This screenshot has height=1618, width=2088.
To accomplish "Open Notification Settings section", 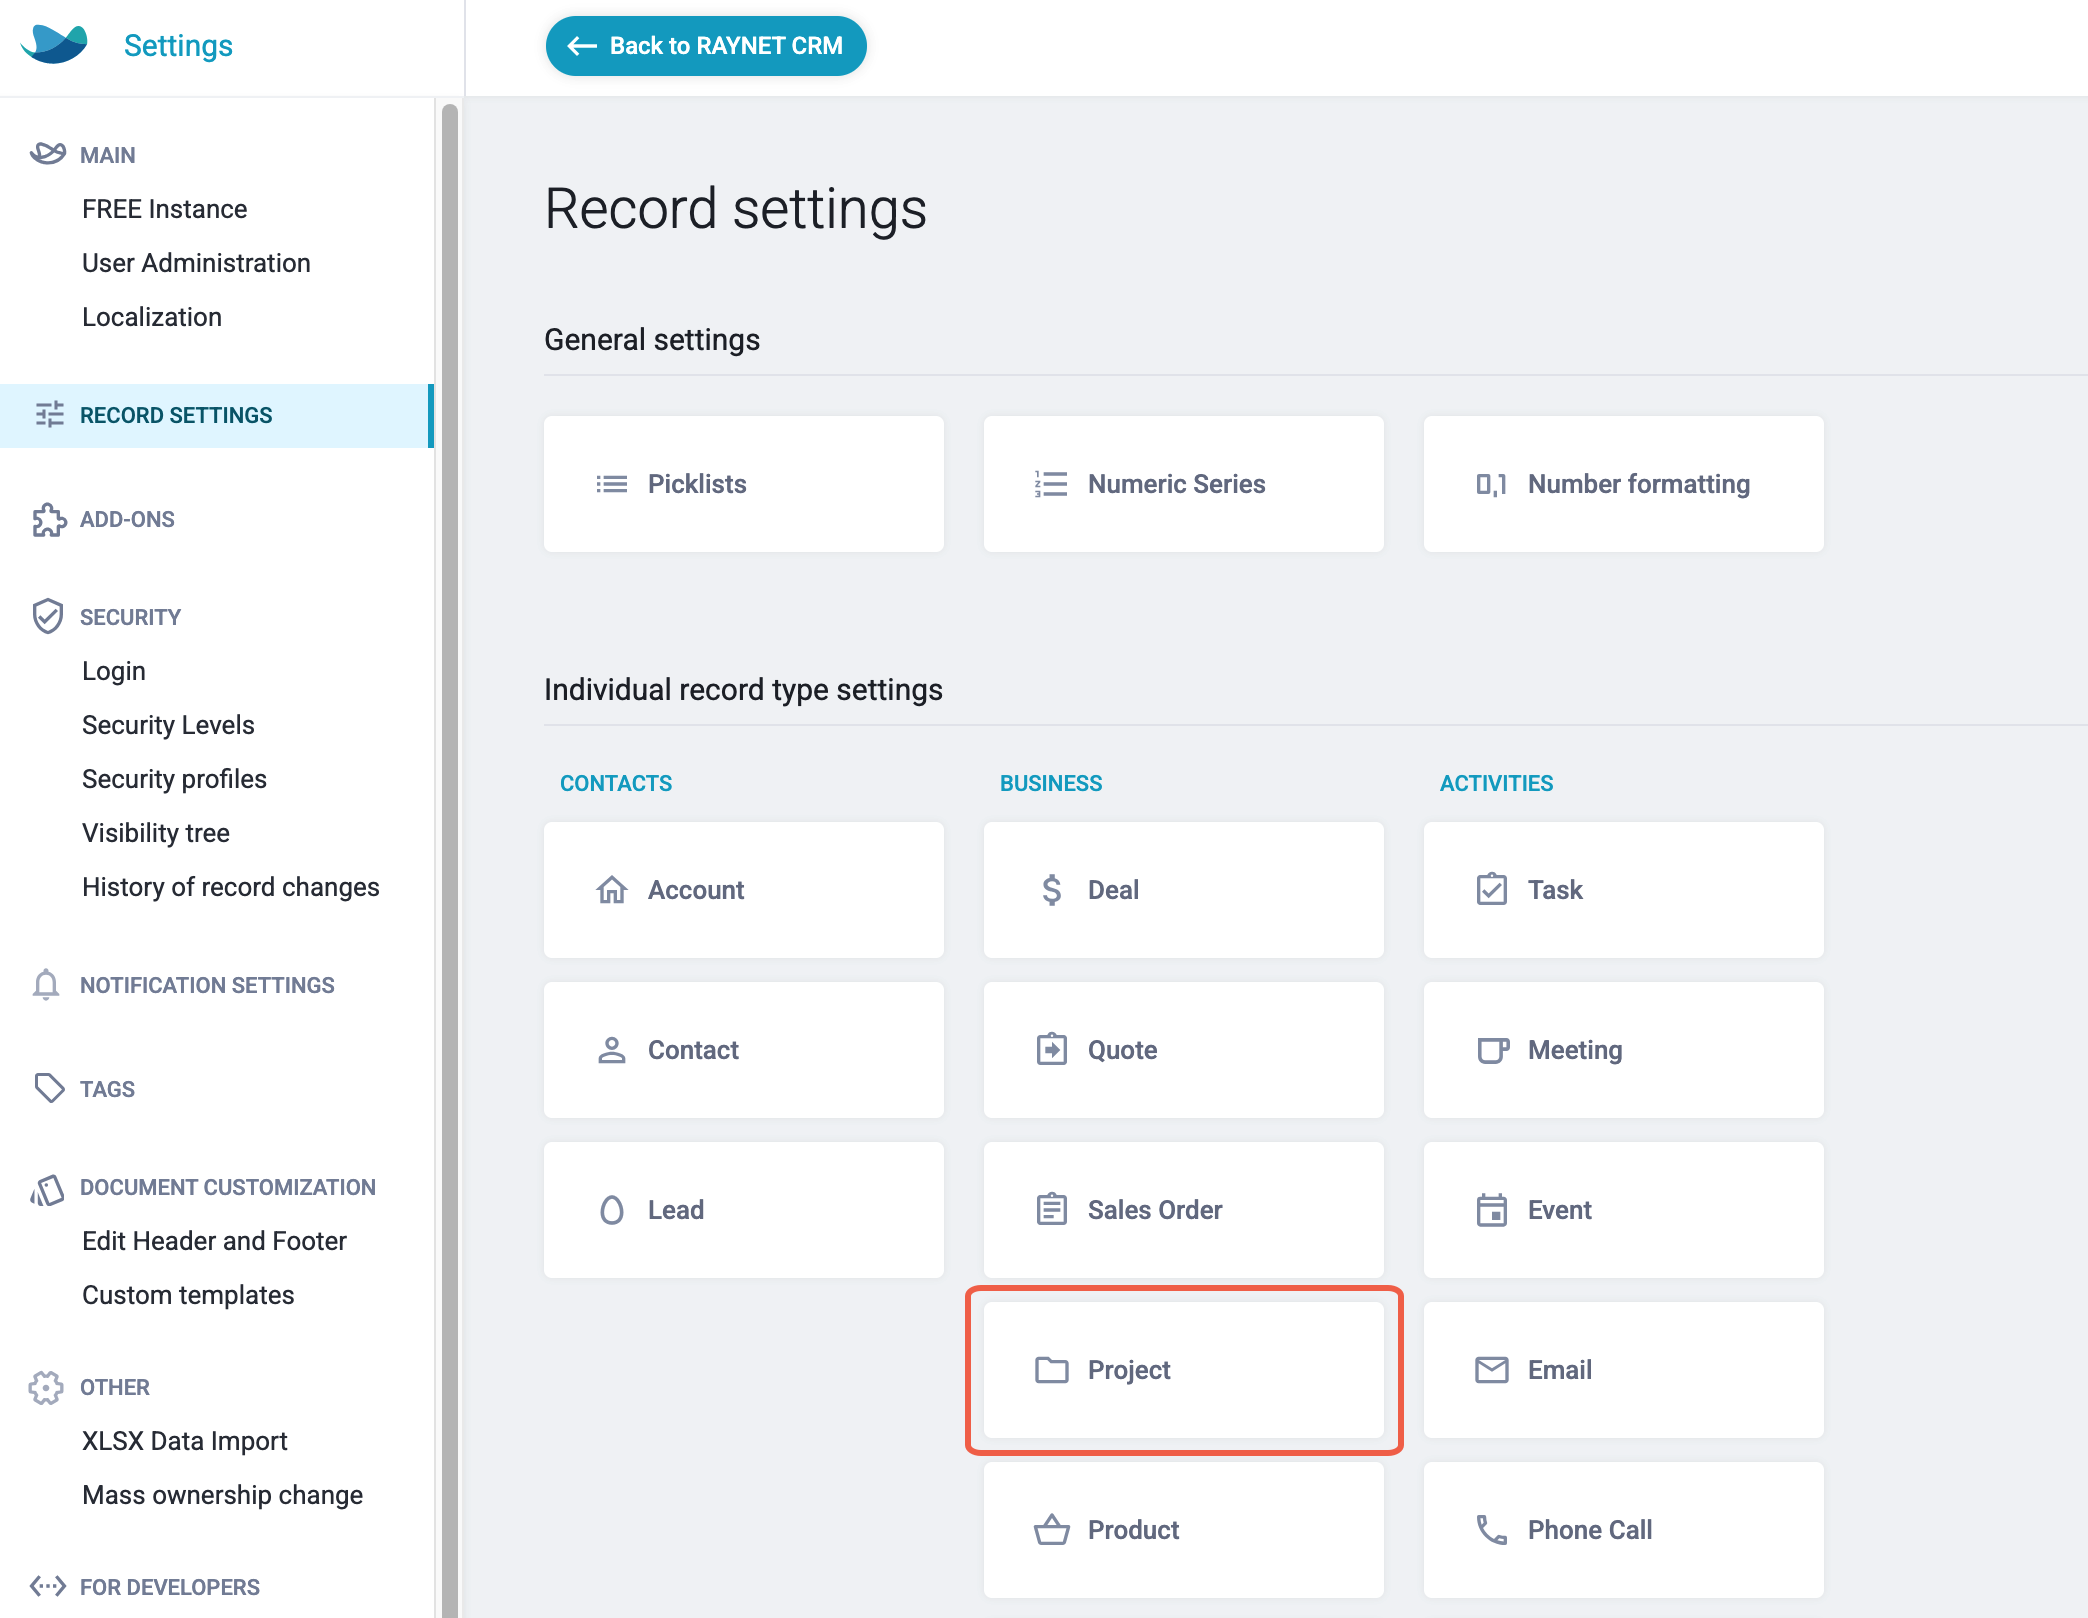I will click(207, 986).
